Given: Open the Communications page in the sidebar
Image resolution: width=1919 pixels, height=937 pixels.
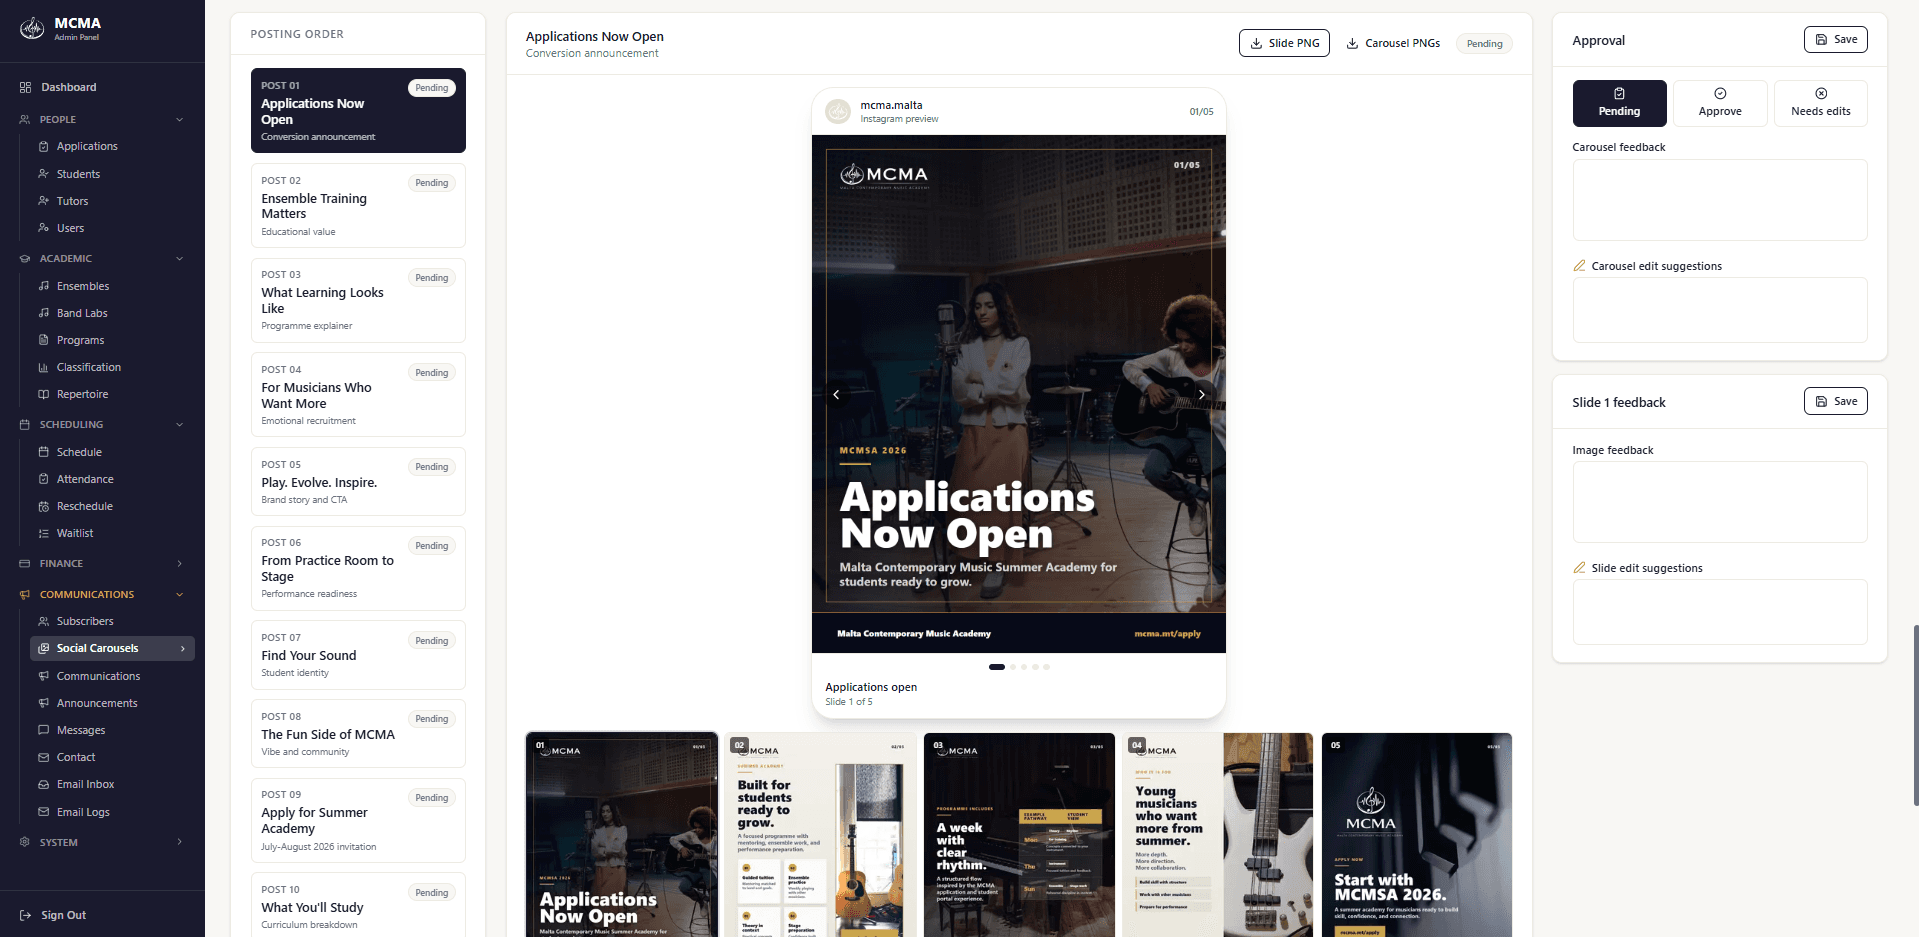Looking at the screenshot, I should coord(112,676).
